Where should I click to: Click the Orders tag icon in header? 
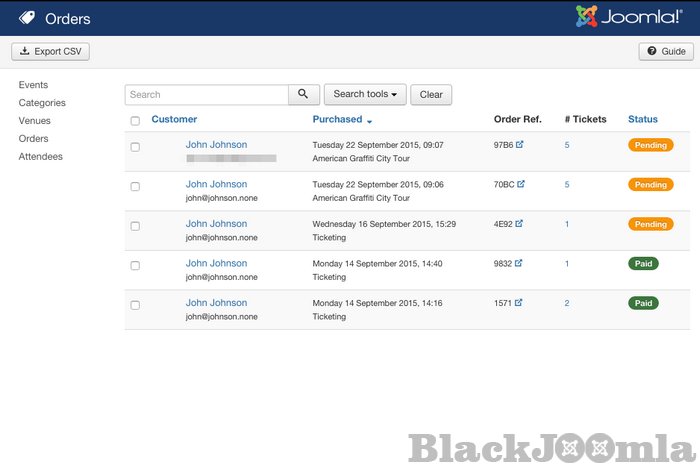(27, 18)
